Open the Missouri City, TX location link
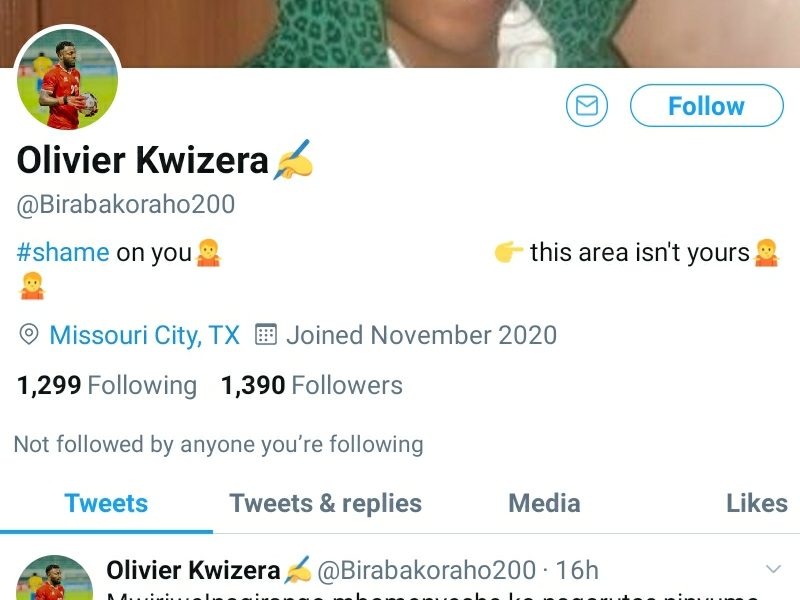 click(x=144, y=335)
